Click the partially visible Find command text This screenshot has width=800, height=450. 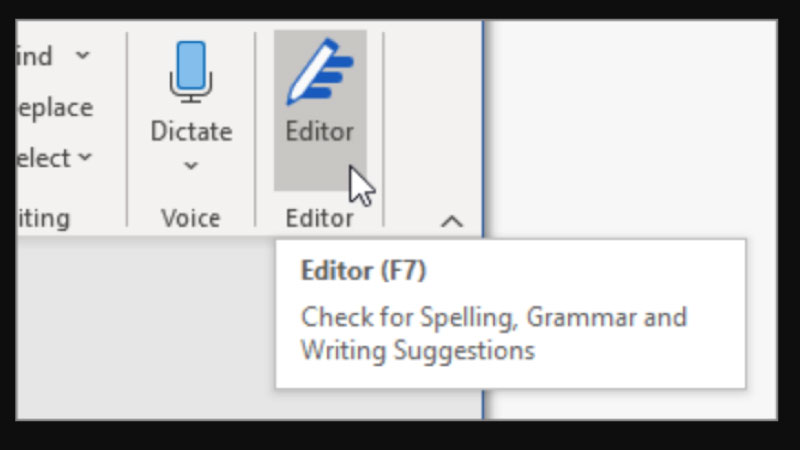(x=36, y=56)
